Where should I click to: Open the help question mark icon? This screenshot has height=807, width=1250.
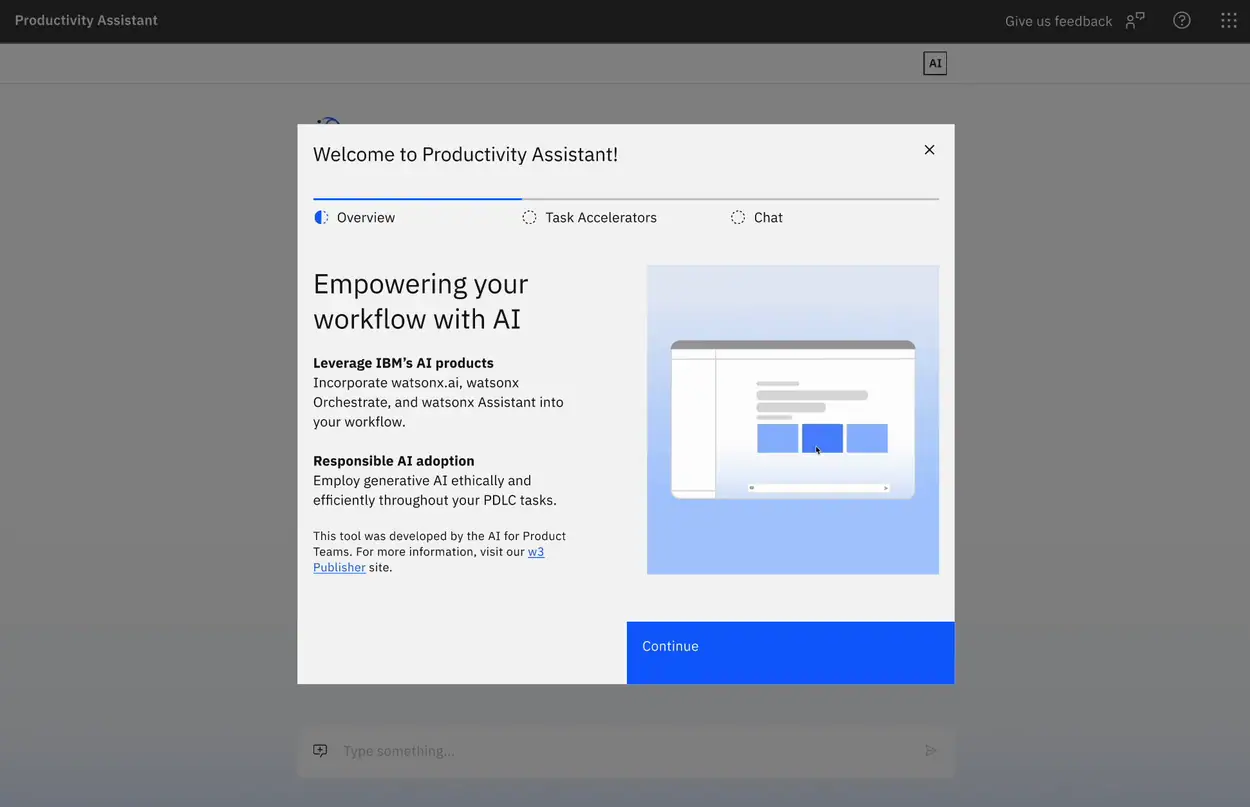(x=1182, y=21)
